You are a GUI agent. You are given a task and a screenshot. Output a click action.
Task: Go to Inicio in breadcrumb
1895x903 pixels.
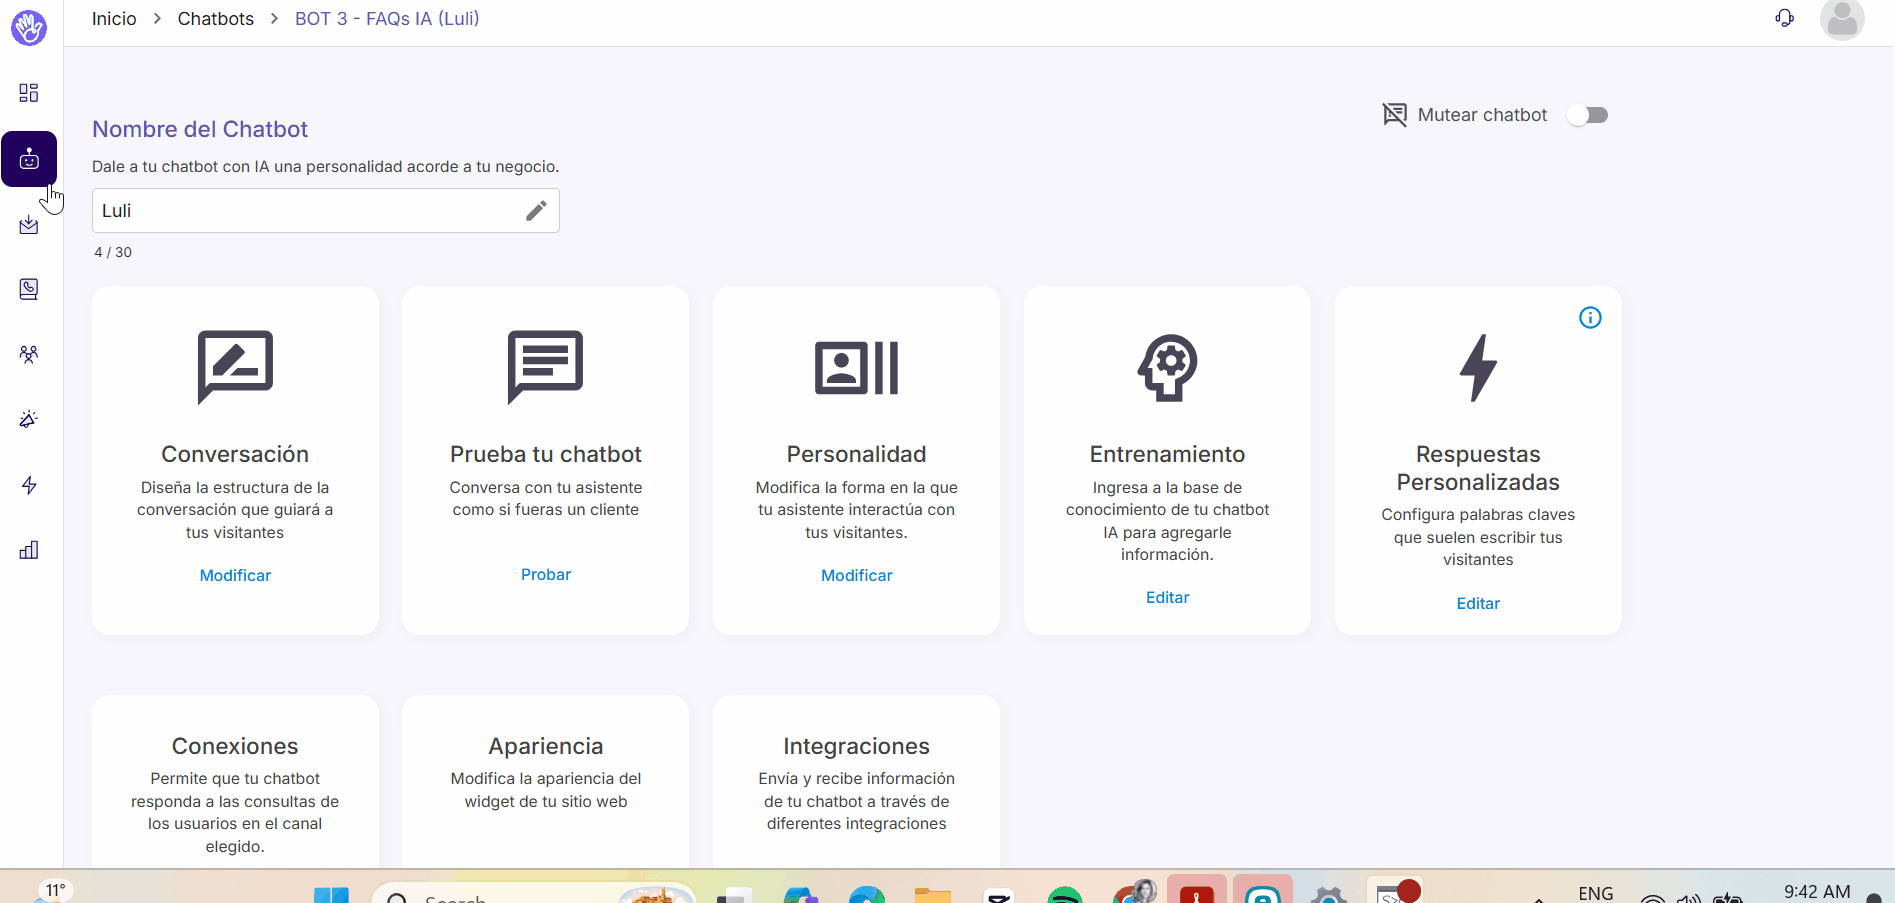pos(114,19)
